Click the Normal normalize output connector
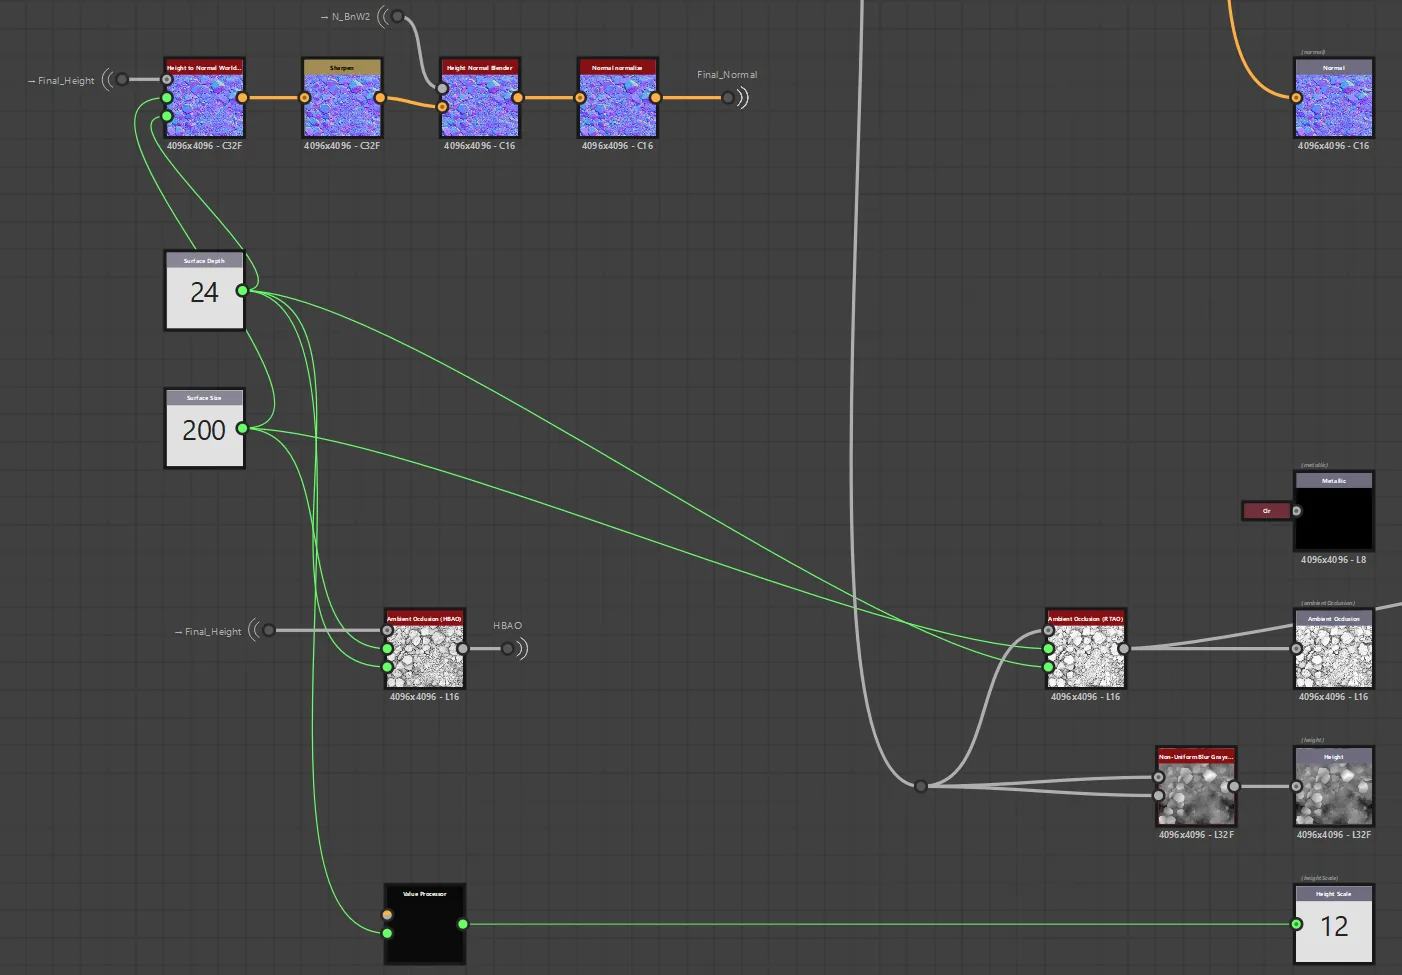The width and height of the screenshot is (1402, 975). click(655, 98)
